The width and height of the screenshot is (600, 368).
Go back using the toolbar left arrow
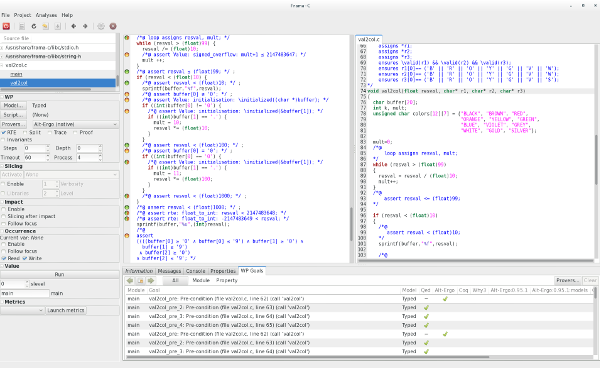(x=73, y=26)
